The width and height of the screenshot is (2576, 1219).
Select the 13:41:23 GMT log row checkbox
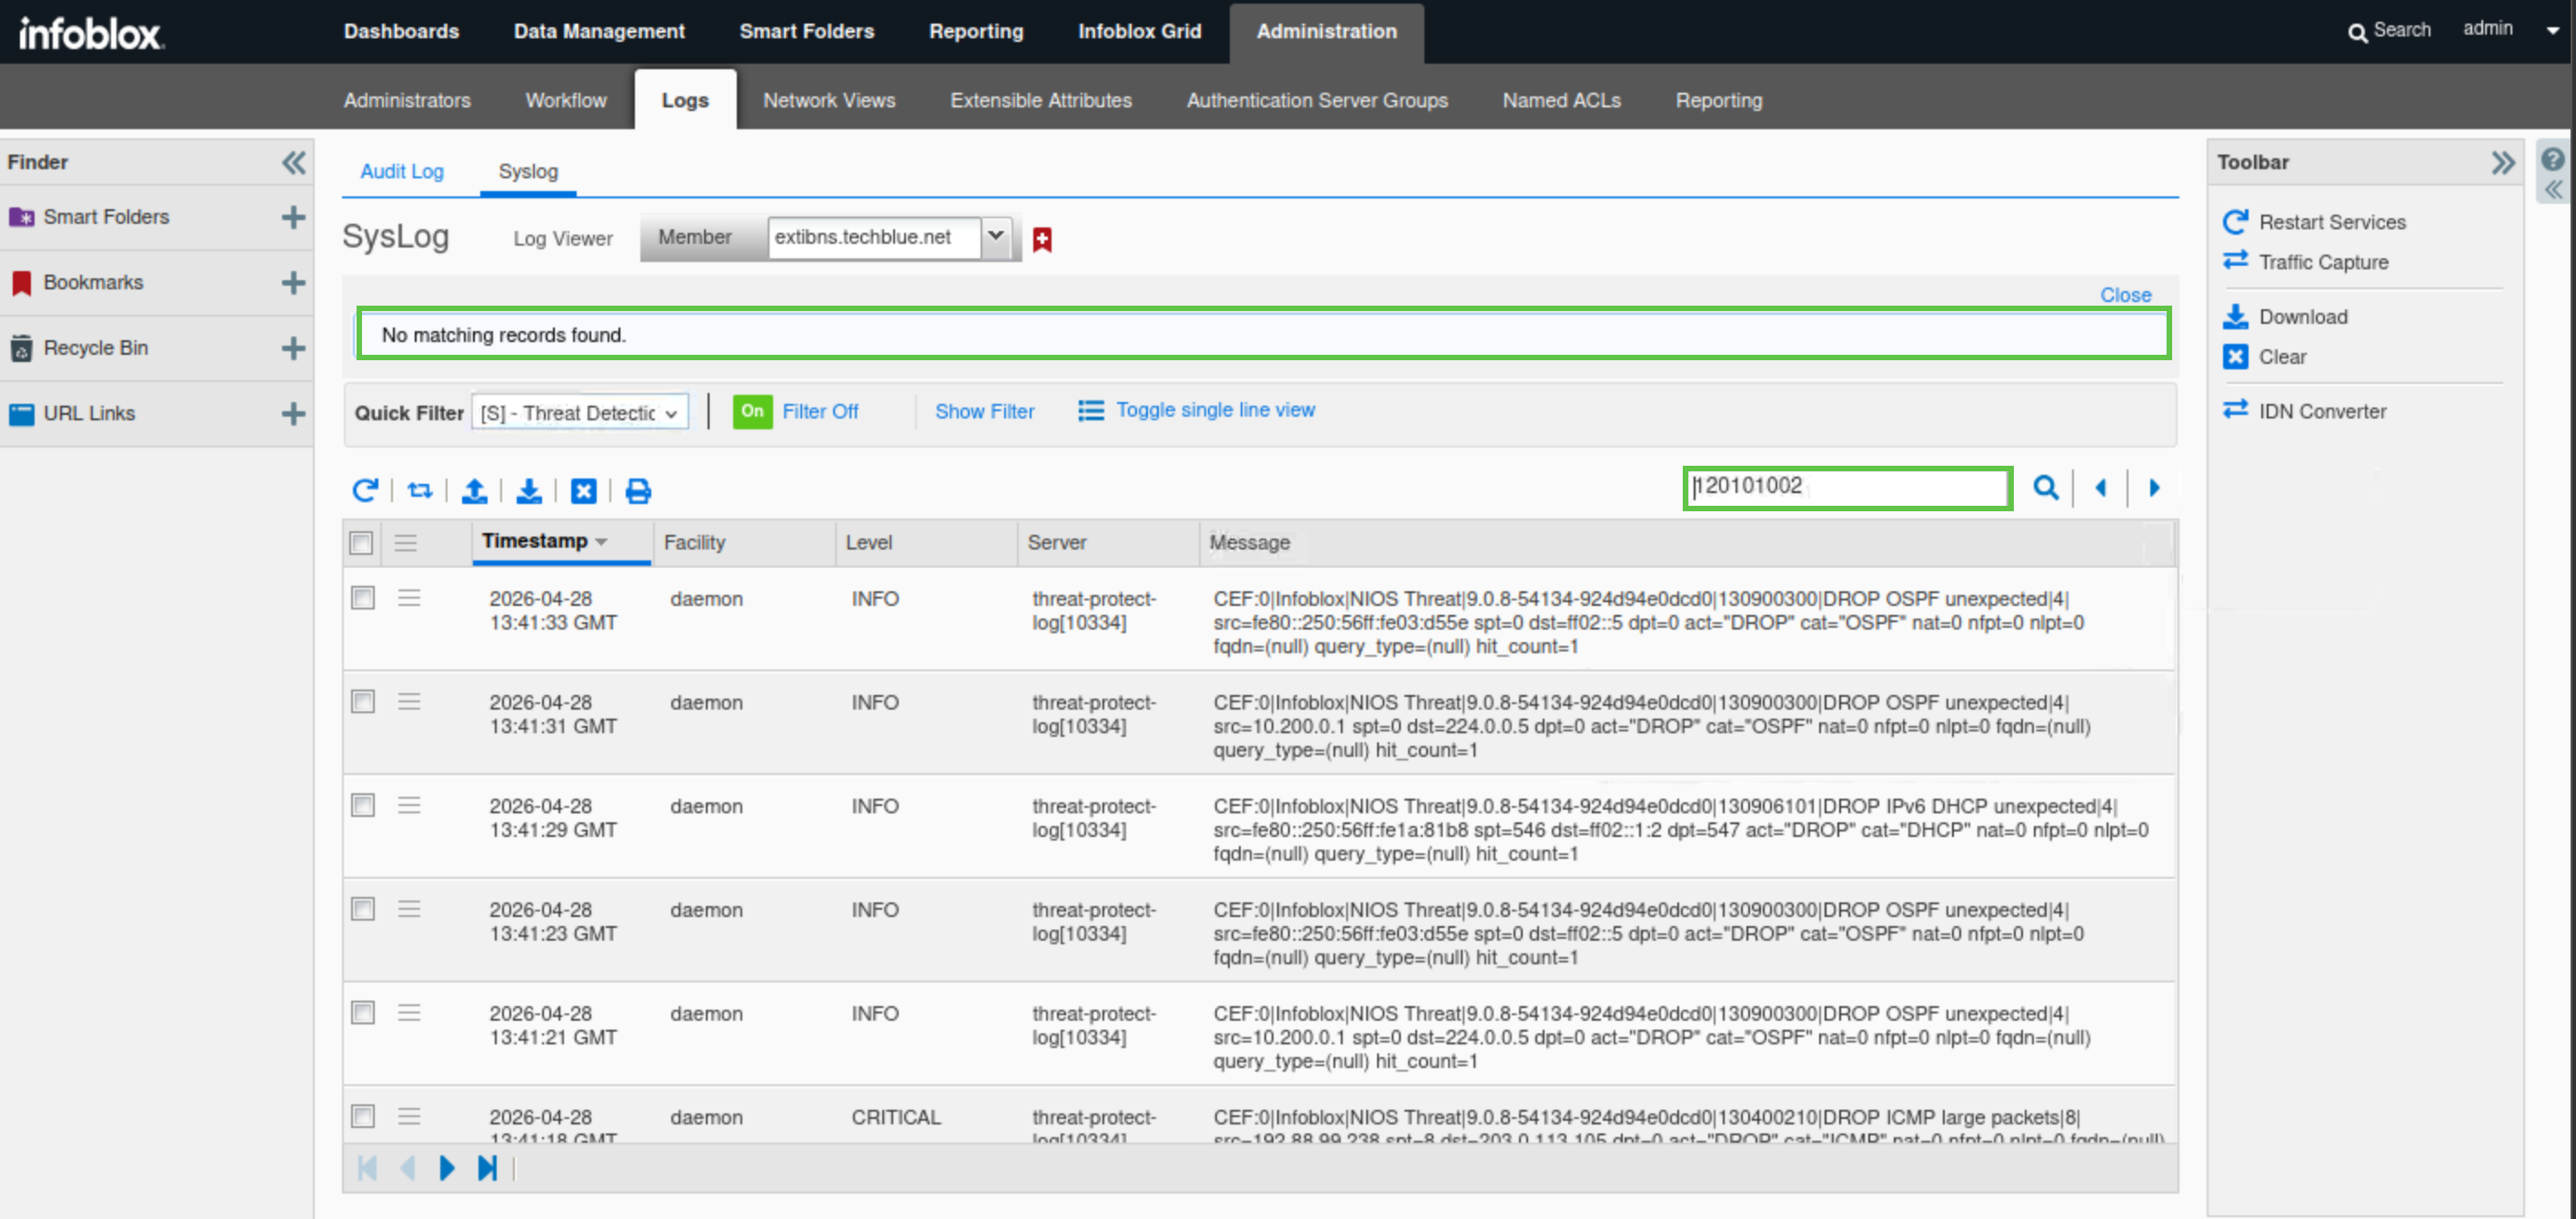click(362, 908)
